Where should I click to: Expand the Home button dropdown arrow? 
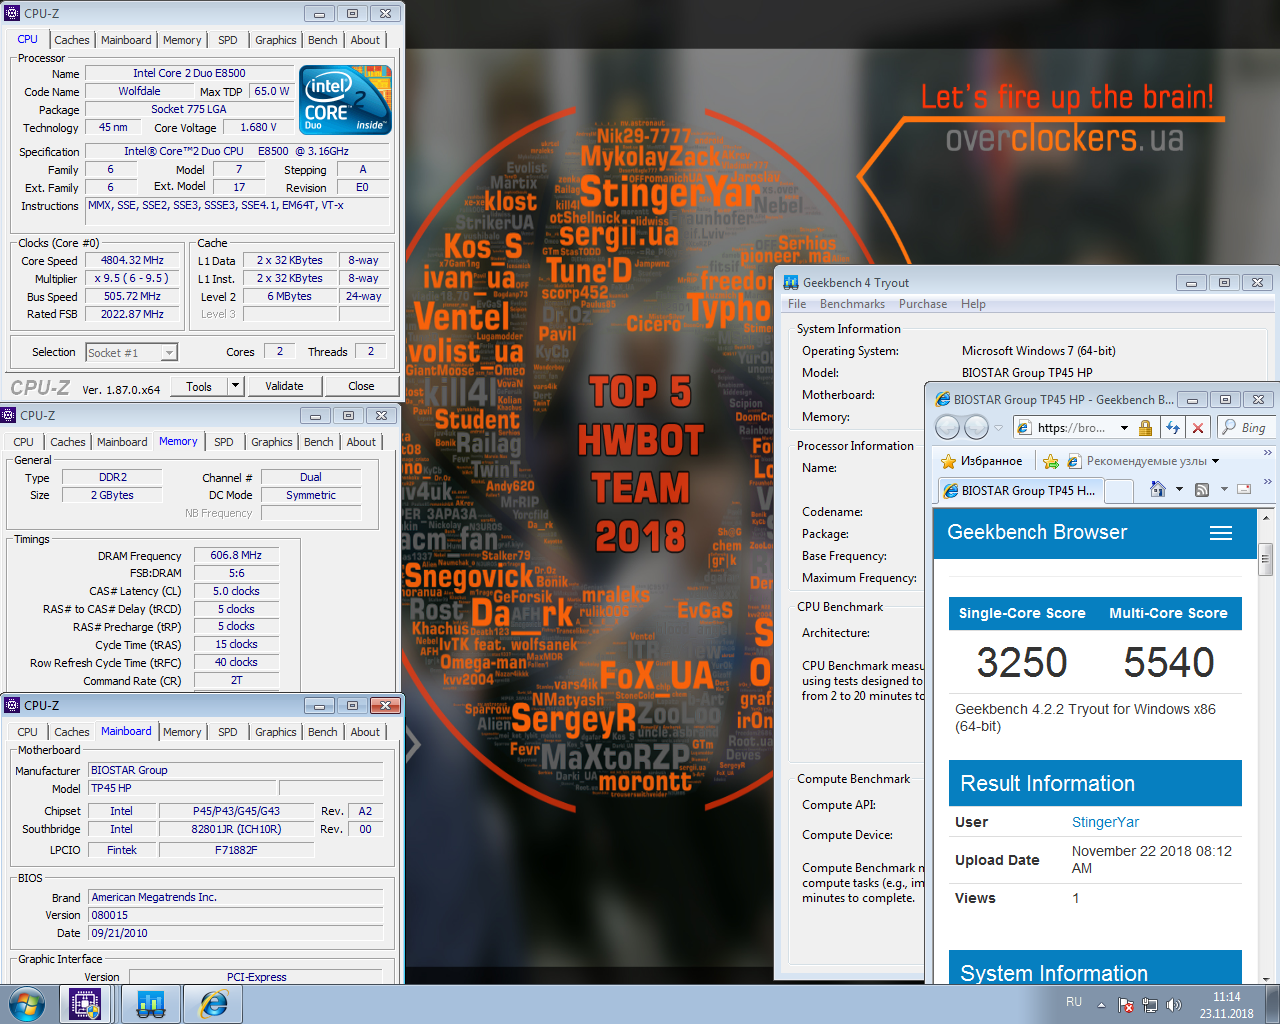coord(1179,489)
